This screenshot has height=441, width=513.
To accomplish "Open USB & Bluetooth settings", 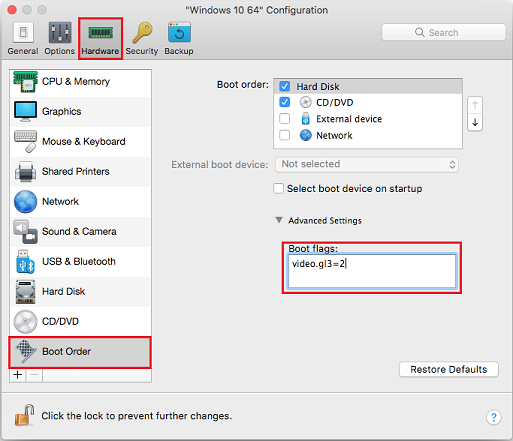I will pyautogui.click(x=80, y=262).
